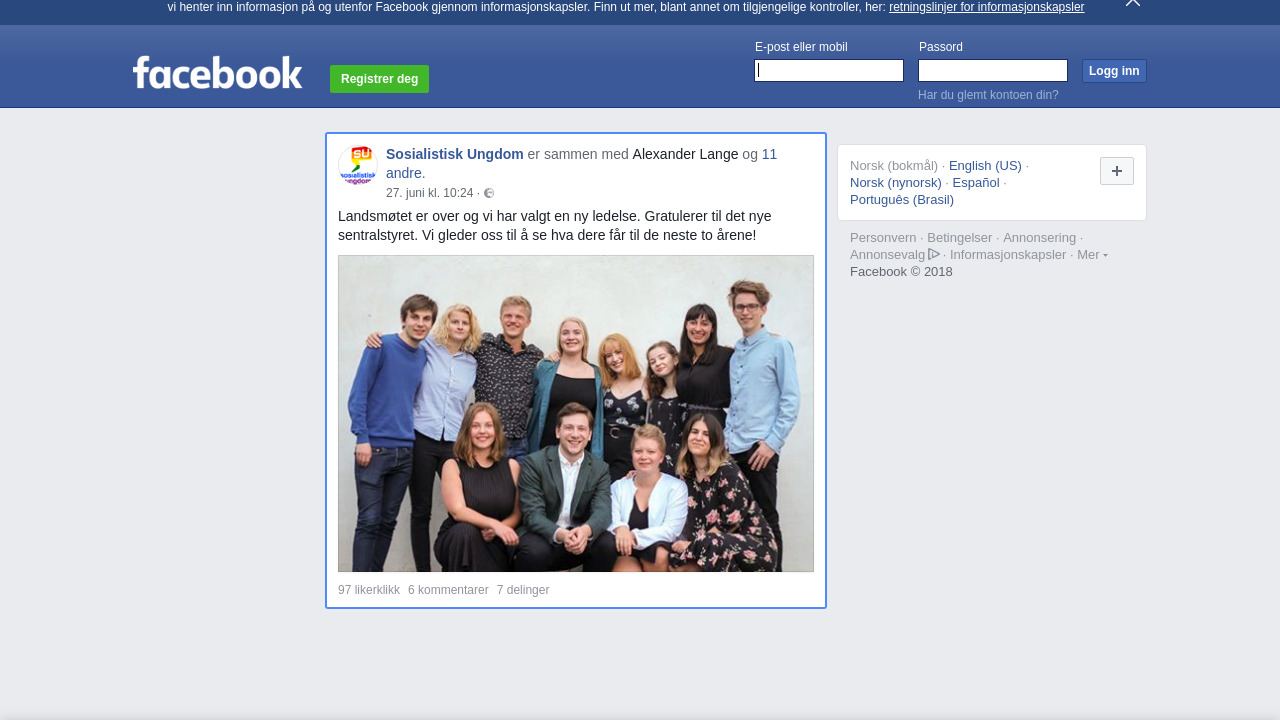Image resolution: width=1280 pixels, height=720 pixels.
Task: Click the plus button for more languages
Action: click(1117, 171)
